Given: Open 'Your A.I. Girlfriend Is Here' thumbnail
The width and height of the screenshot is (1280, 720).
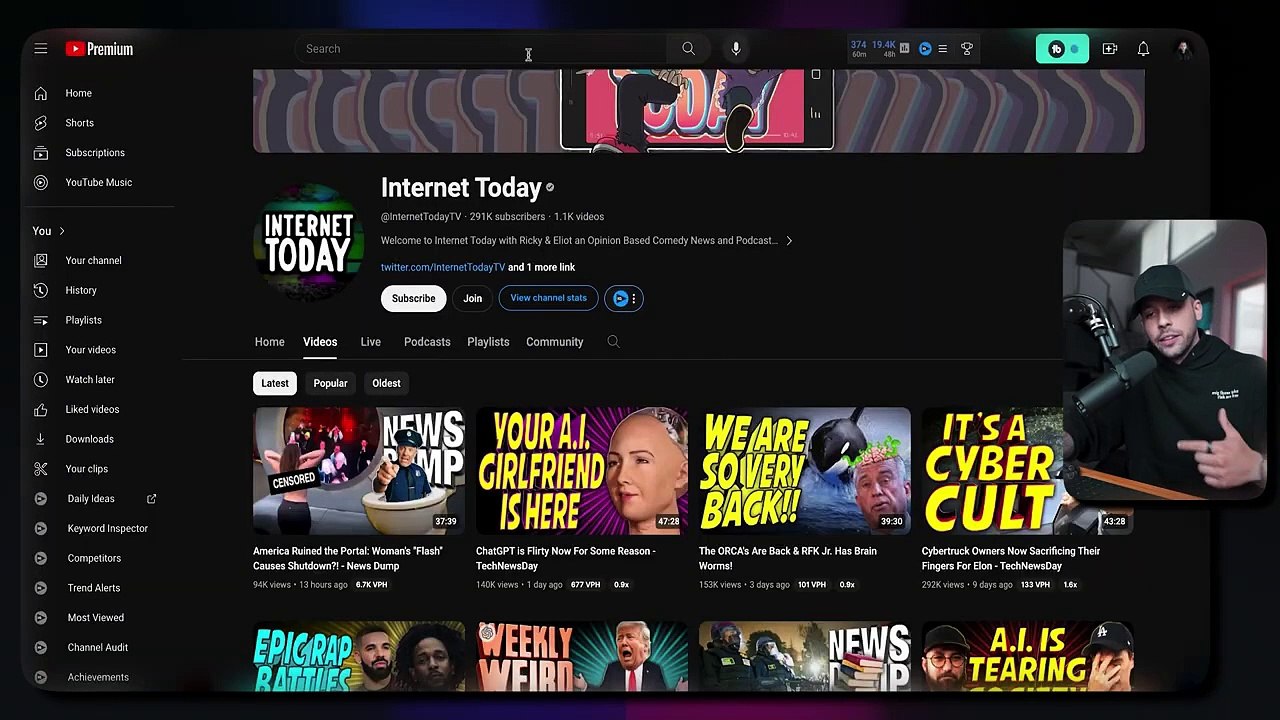Looking at the screenshot, I should click(x=582, y=470).
